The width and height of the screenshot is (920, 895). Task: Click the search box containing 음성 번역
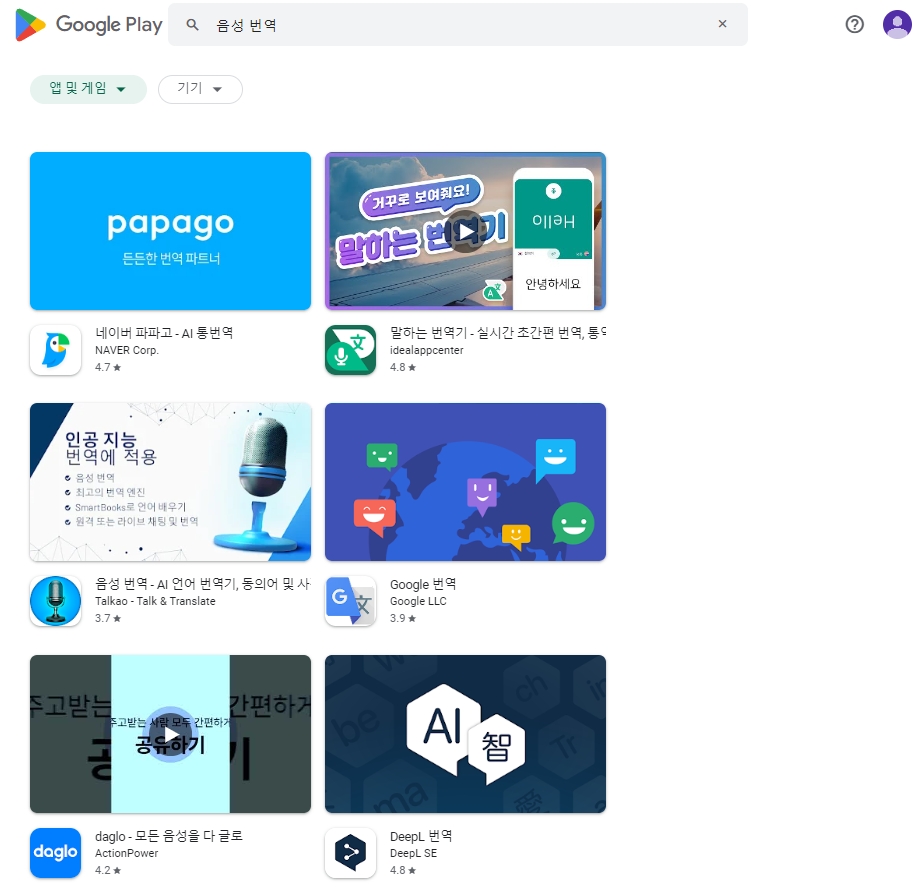coord(458,25)
